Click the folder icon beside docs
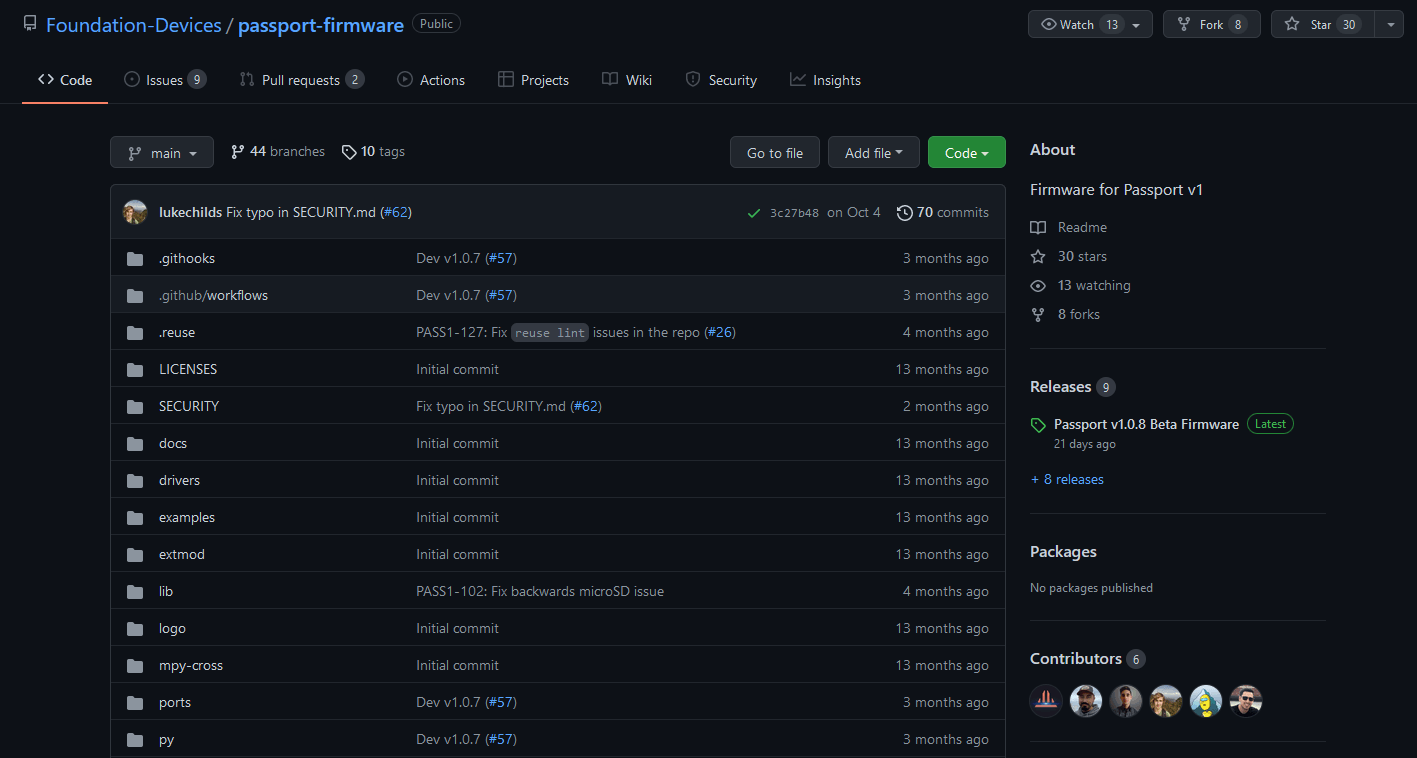The width and height of the screenshot is (1417, 758). click(135, 444)
